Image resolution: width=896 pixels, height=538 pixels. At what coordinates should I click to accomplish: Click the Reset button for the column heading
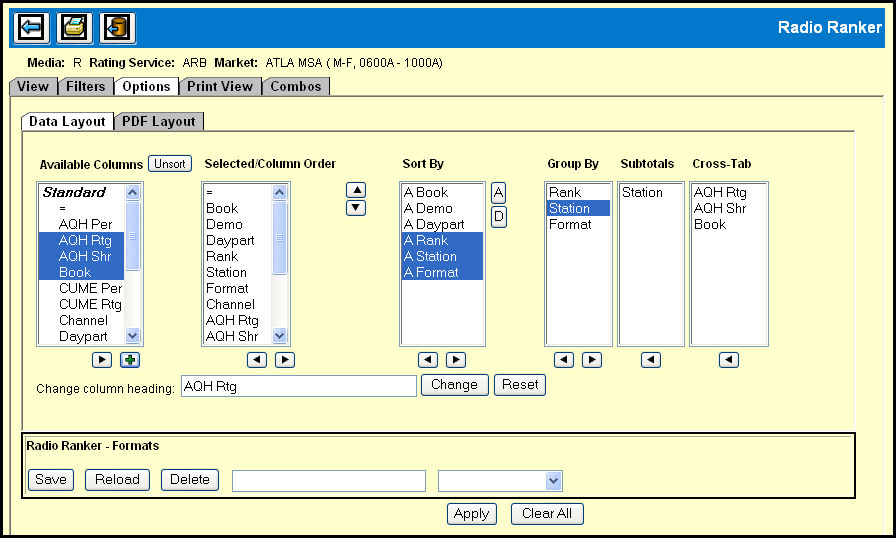pyautogui.click(x=519, y=384)
